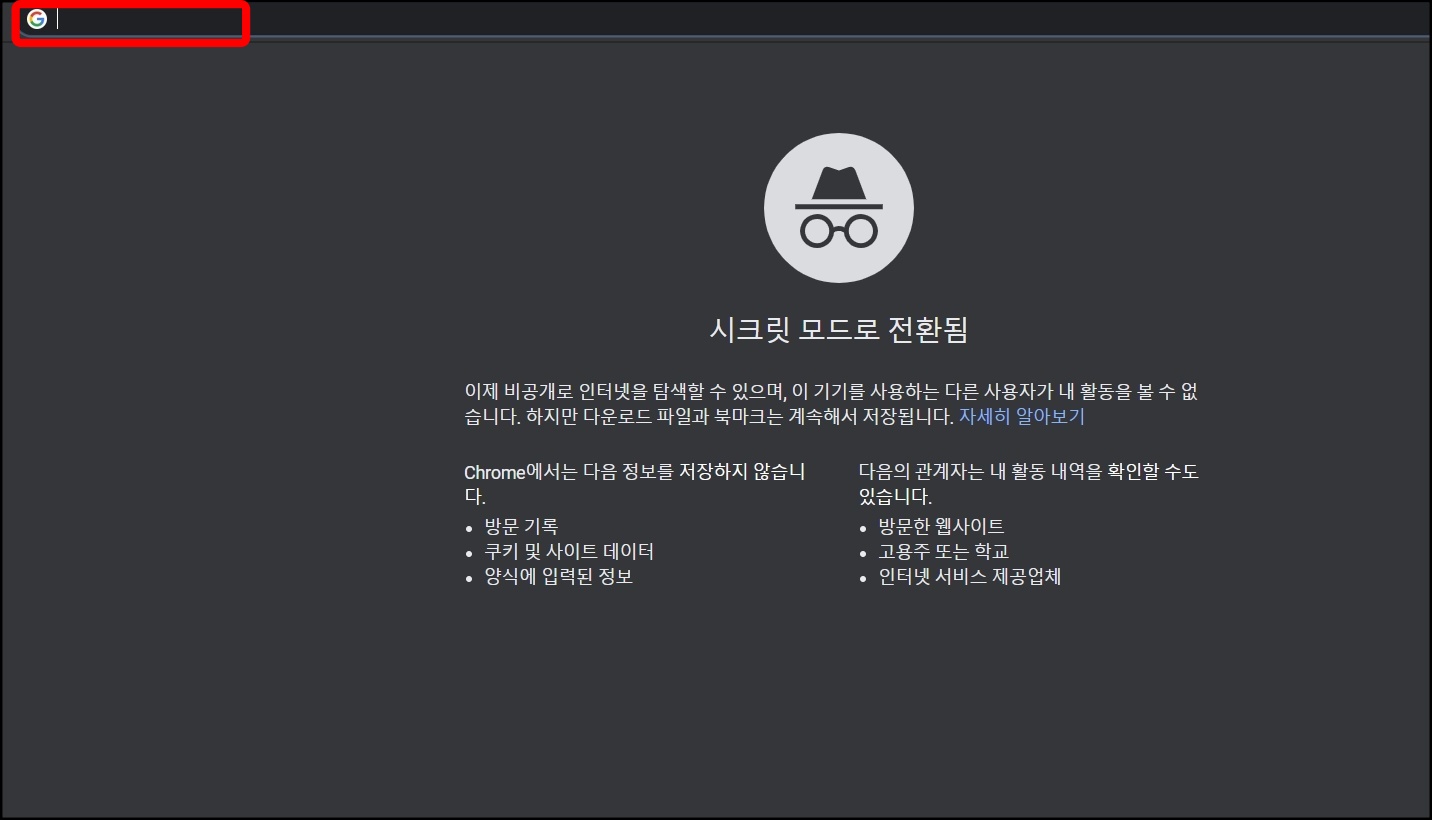Click the 이제 비공개로 인터넷을 탐색할 paragraph
Image resolution: width=1432 pixels, height=820 pixels.
(831, 403)
